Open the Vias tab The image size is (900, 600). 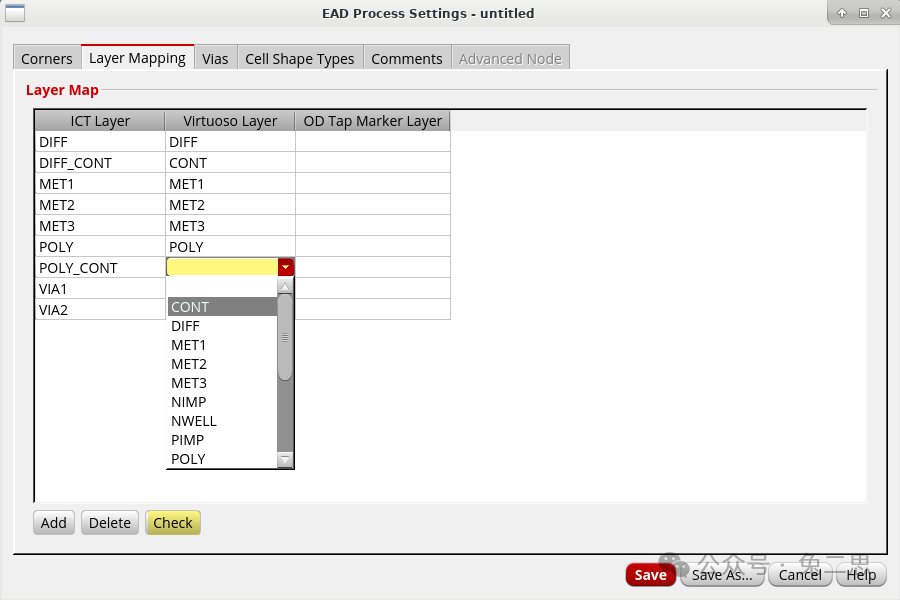(215, 59)
